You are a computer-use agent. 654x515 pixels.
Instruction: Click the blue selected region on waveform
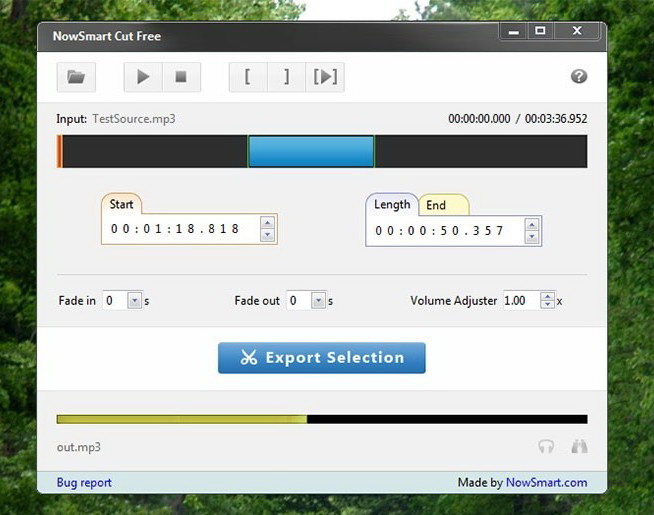tap(311, 151)
